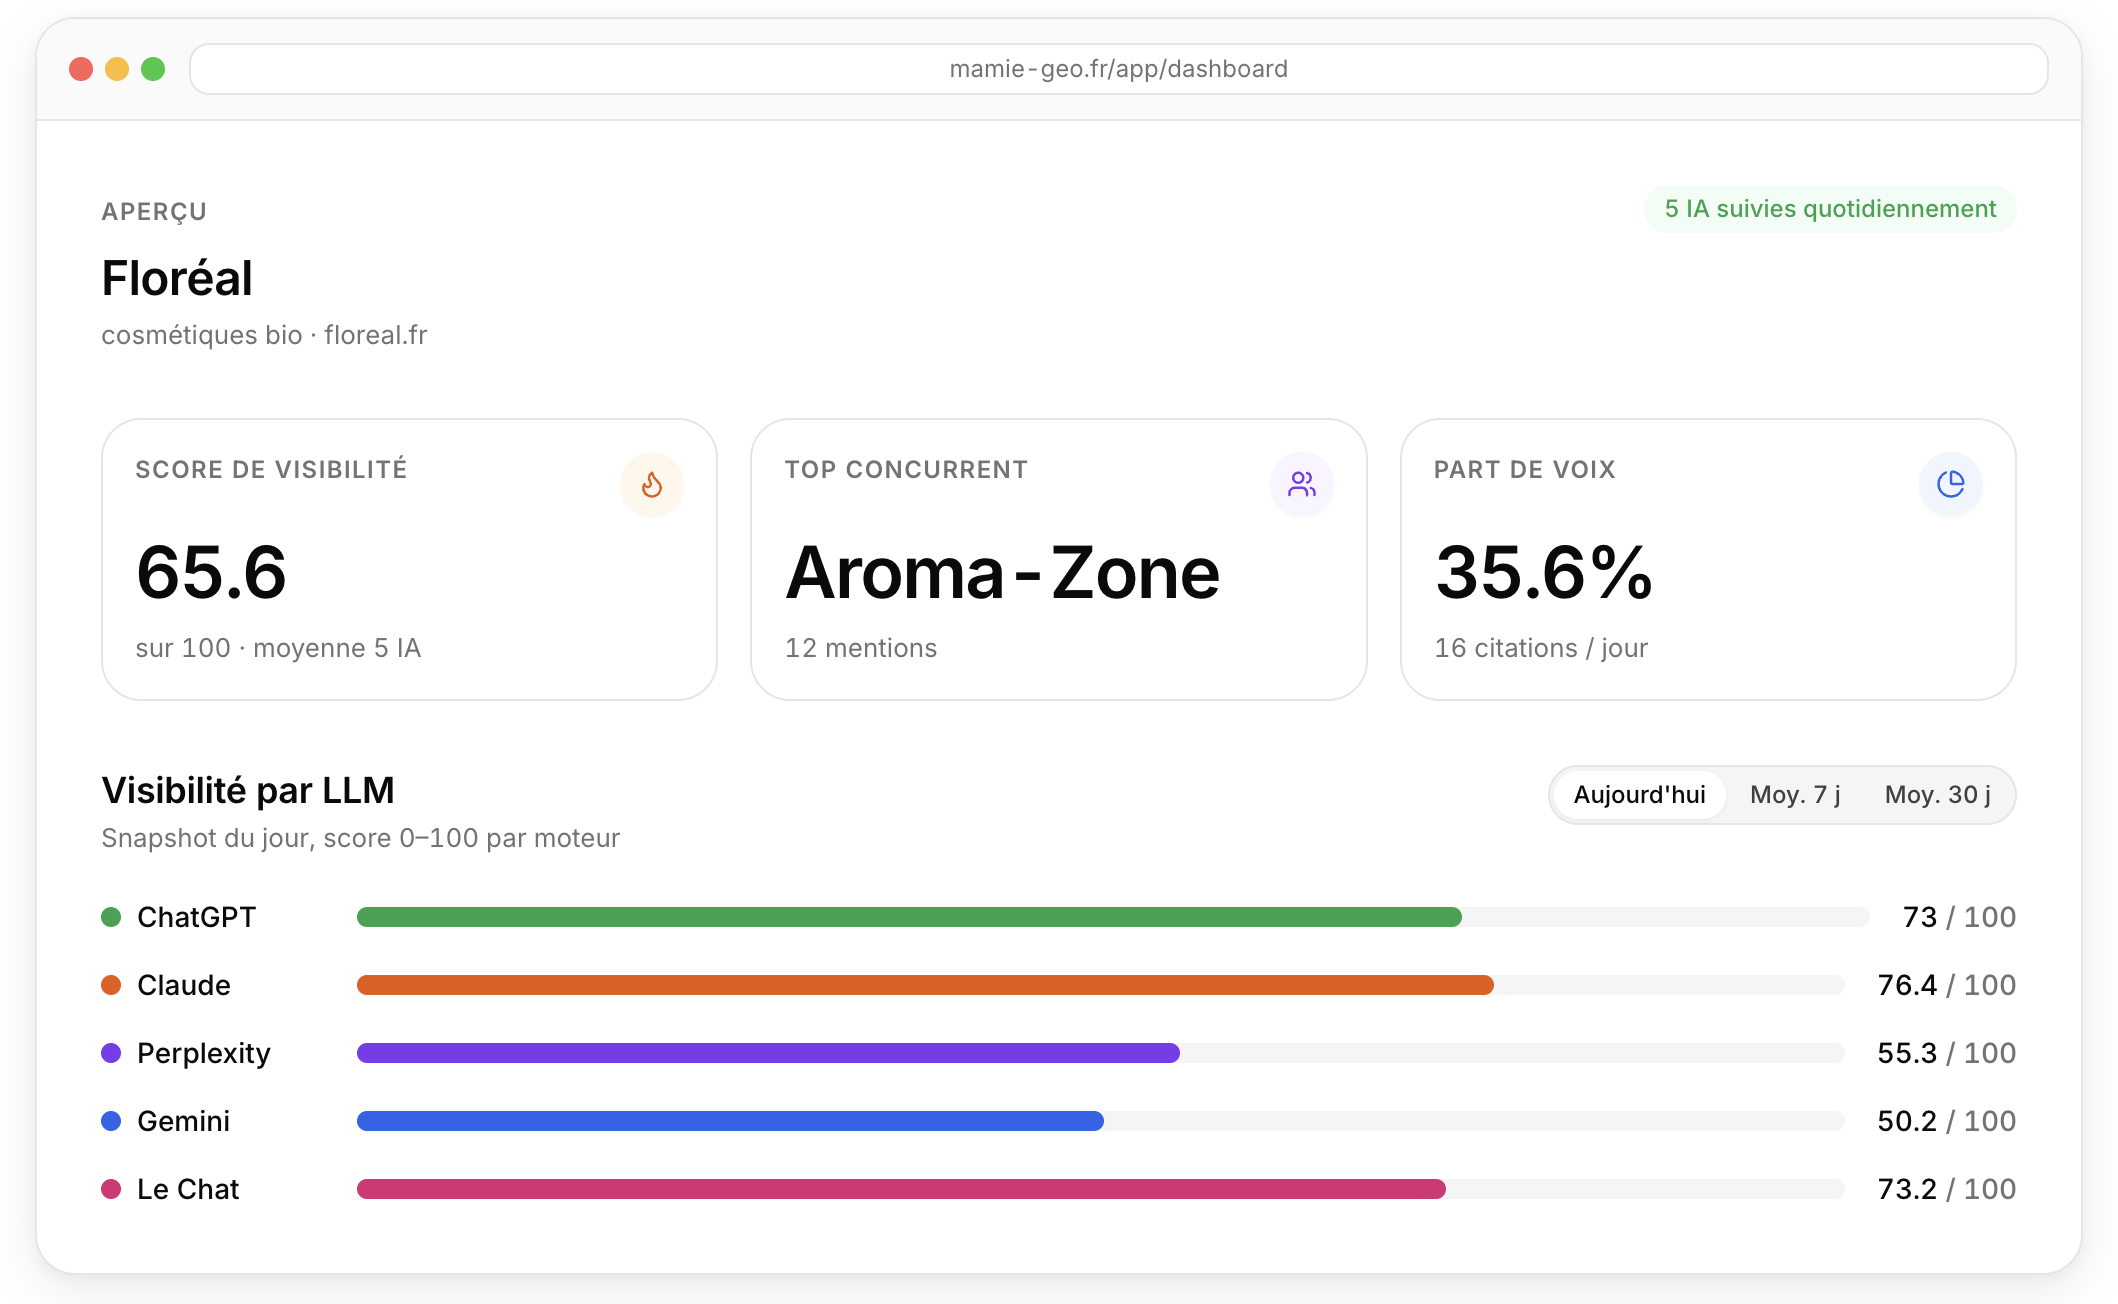The height and width of the screenshot is (1304, 2118).
Task: Click the blue Gemini legend dot
Action: click(111, 1121)
